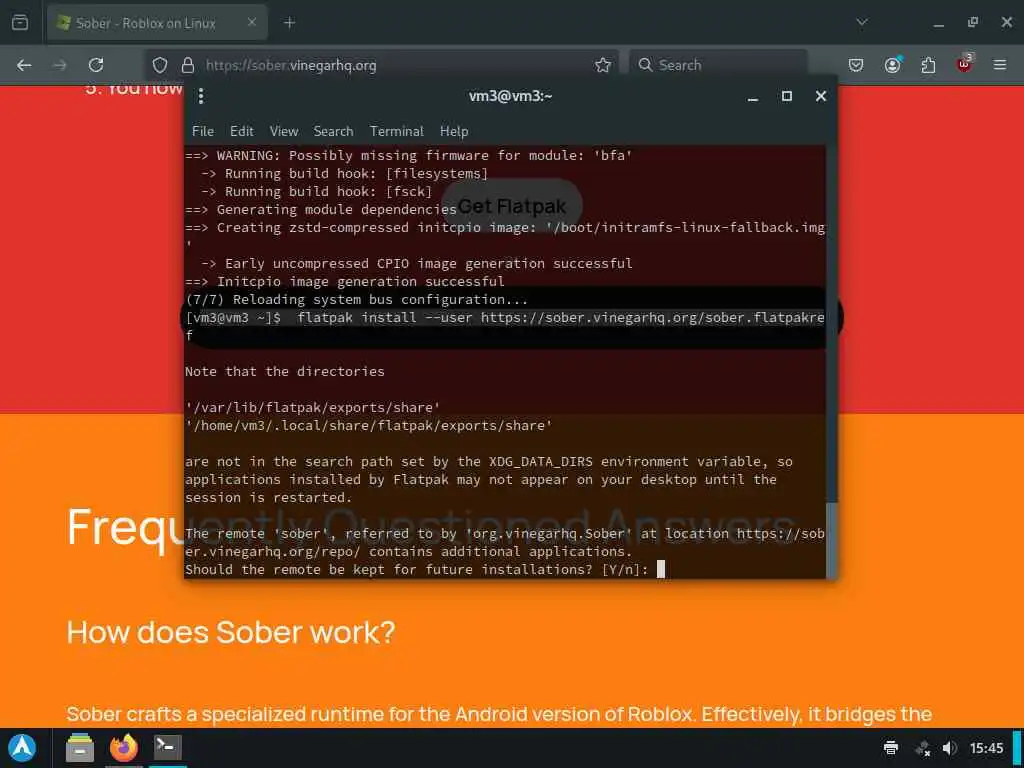Screen dimensions: 1024x768
Task: Open a new Firefox tab
Action: coord(289,23)
